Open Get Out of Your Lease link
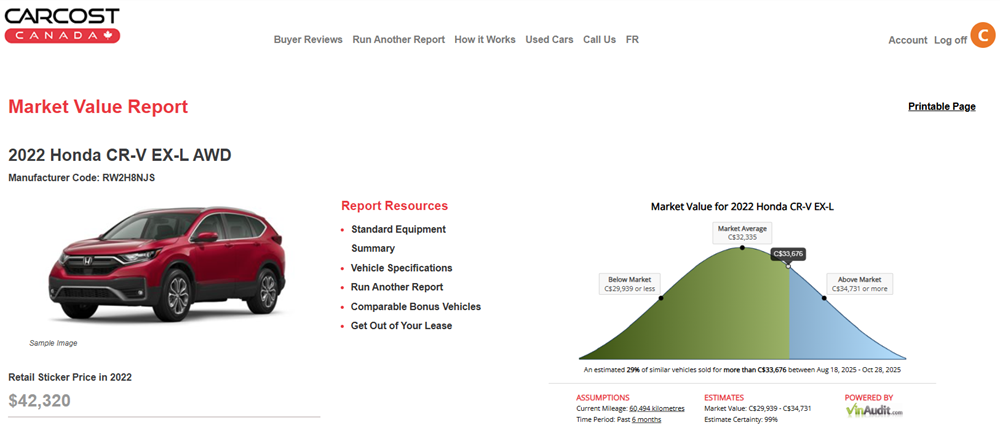 click(401, 326)
